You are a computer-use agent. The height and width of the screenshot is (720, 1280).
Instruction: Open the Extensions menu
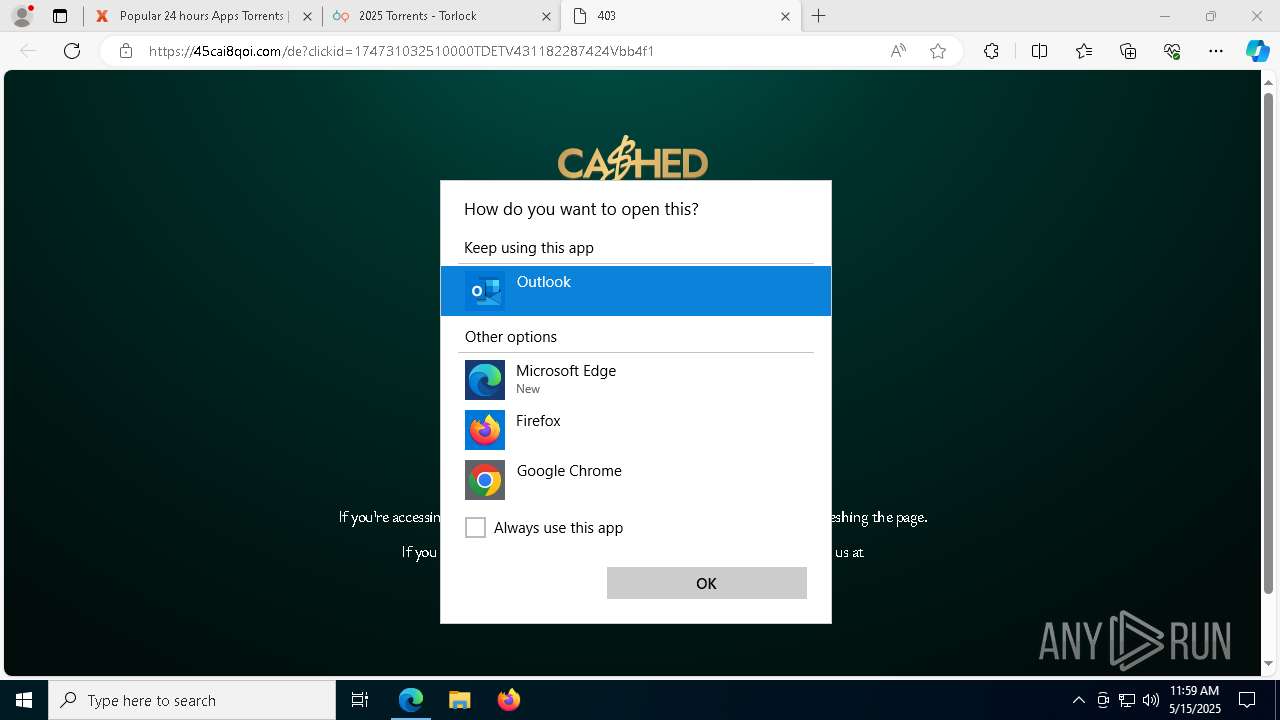tap(991, 51)
